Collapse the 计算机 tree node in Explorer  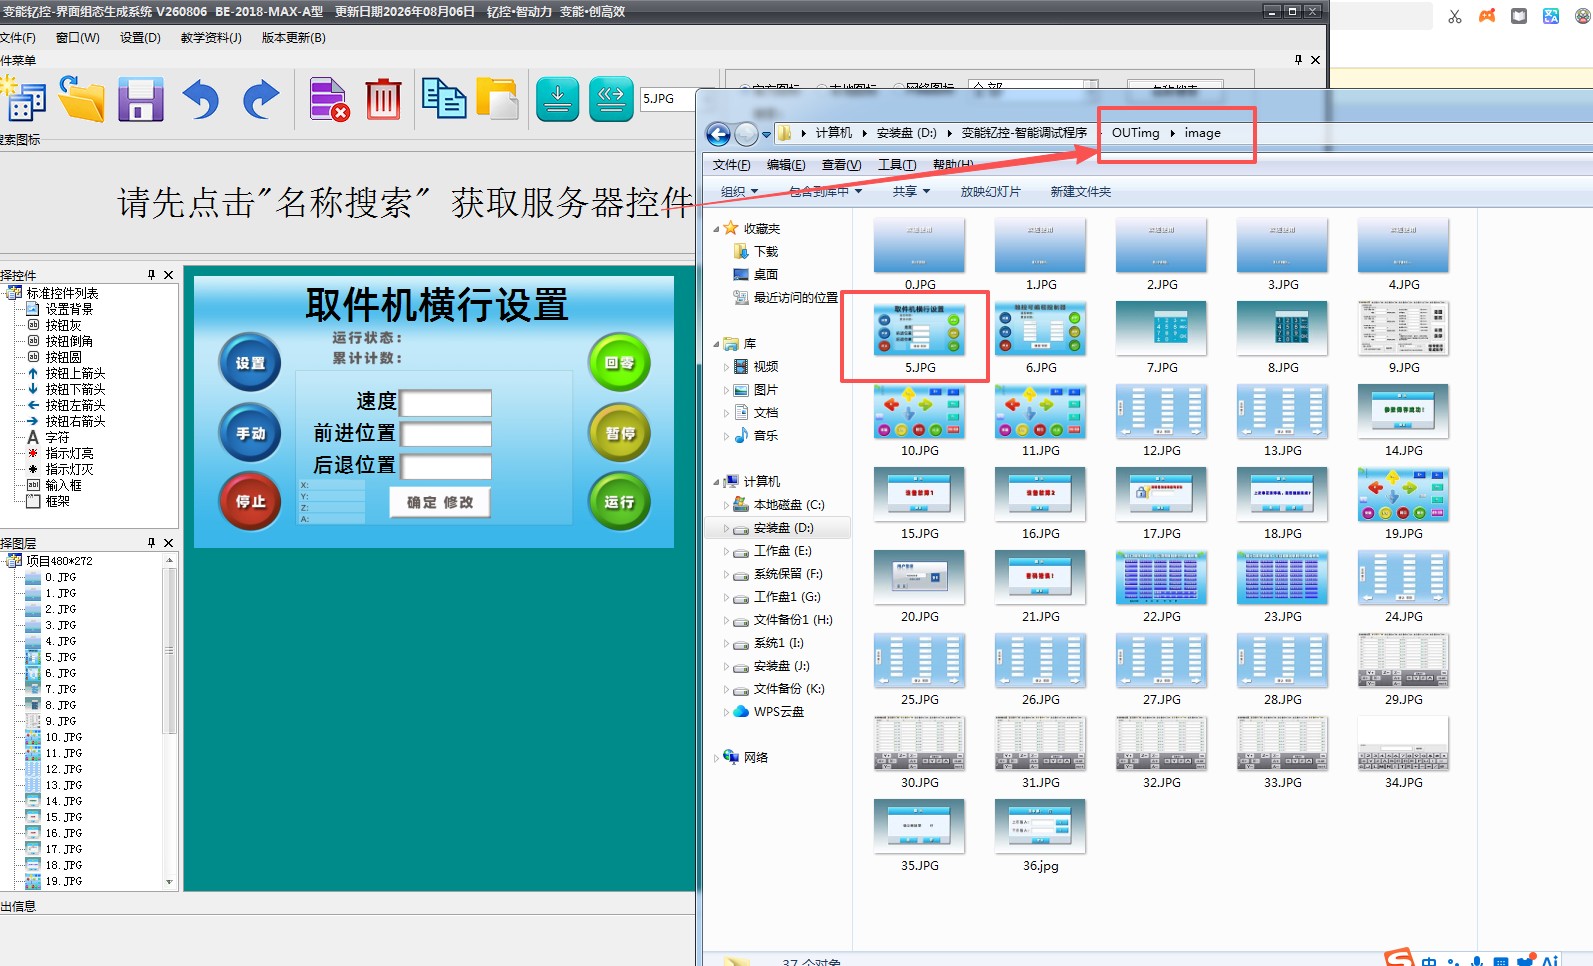point(716,482)
